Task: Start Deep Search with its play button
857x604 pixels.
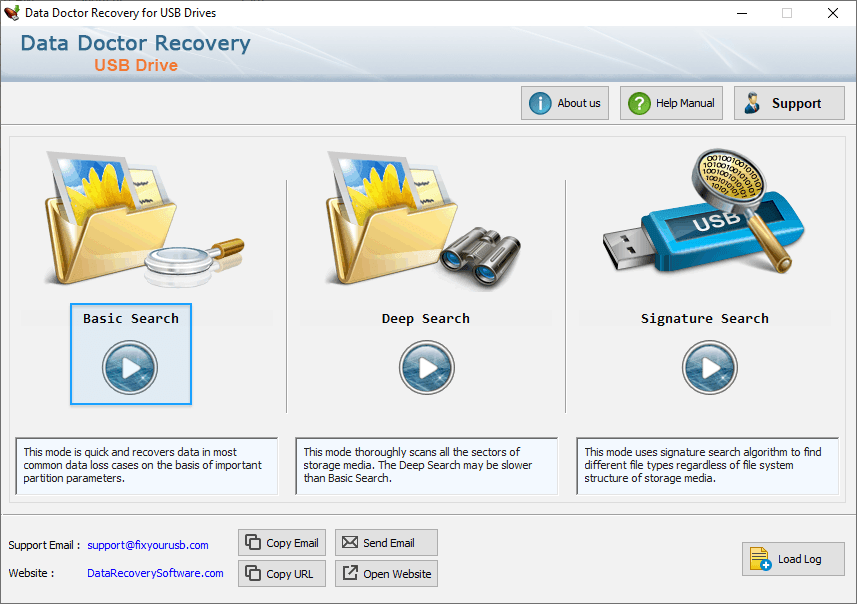Action: [427, 367]
